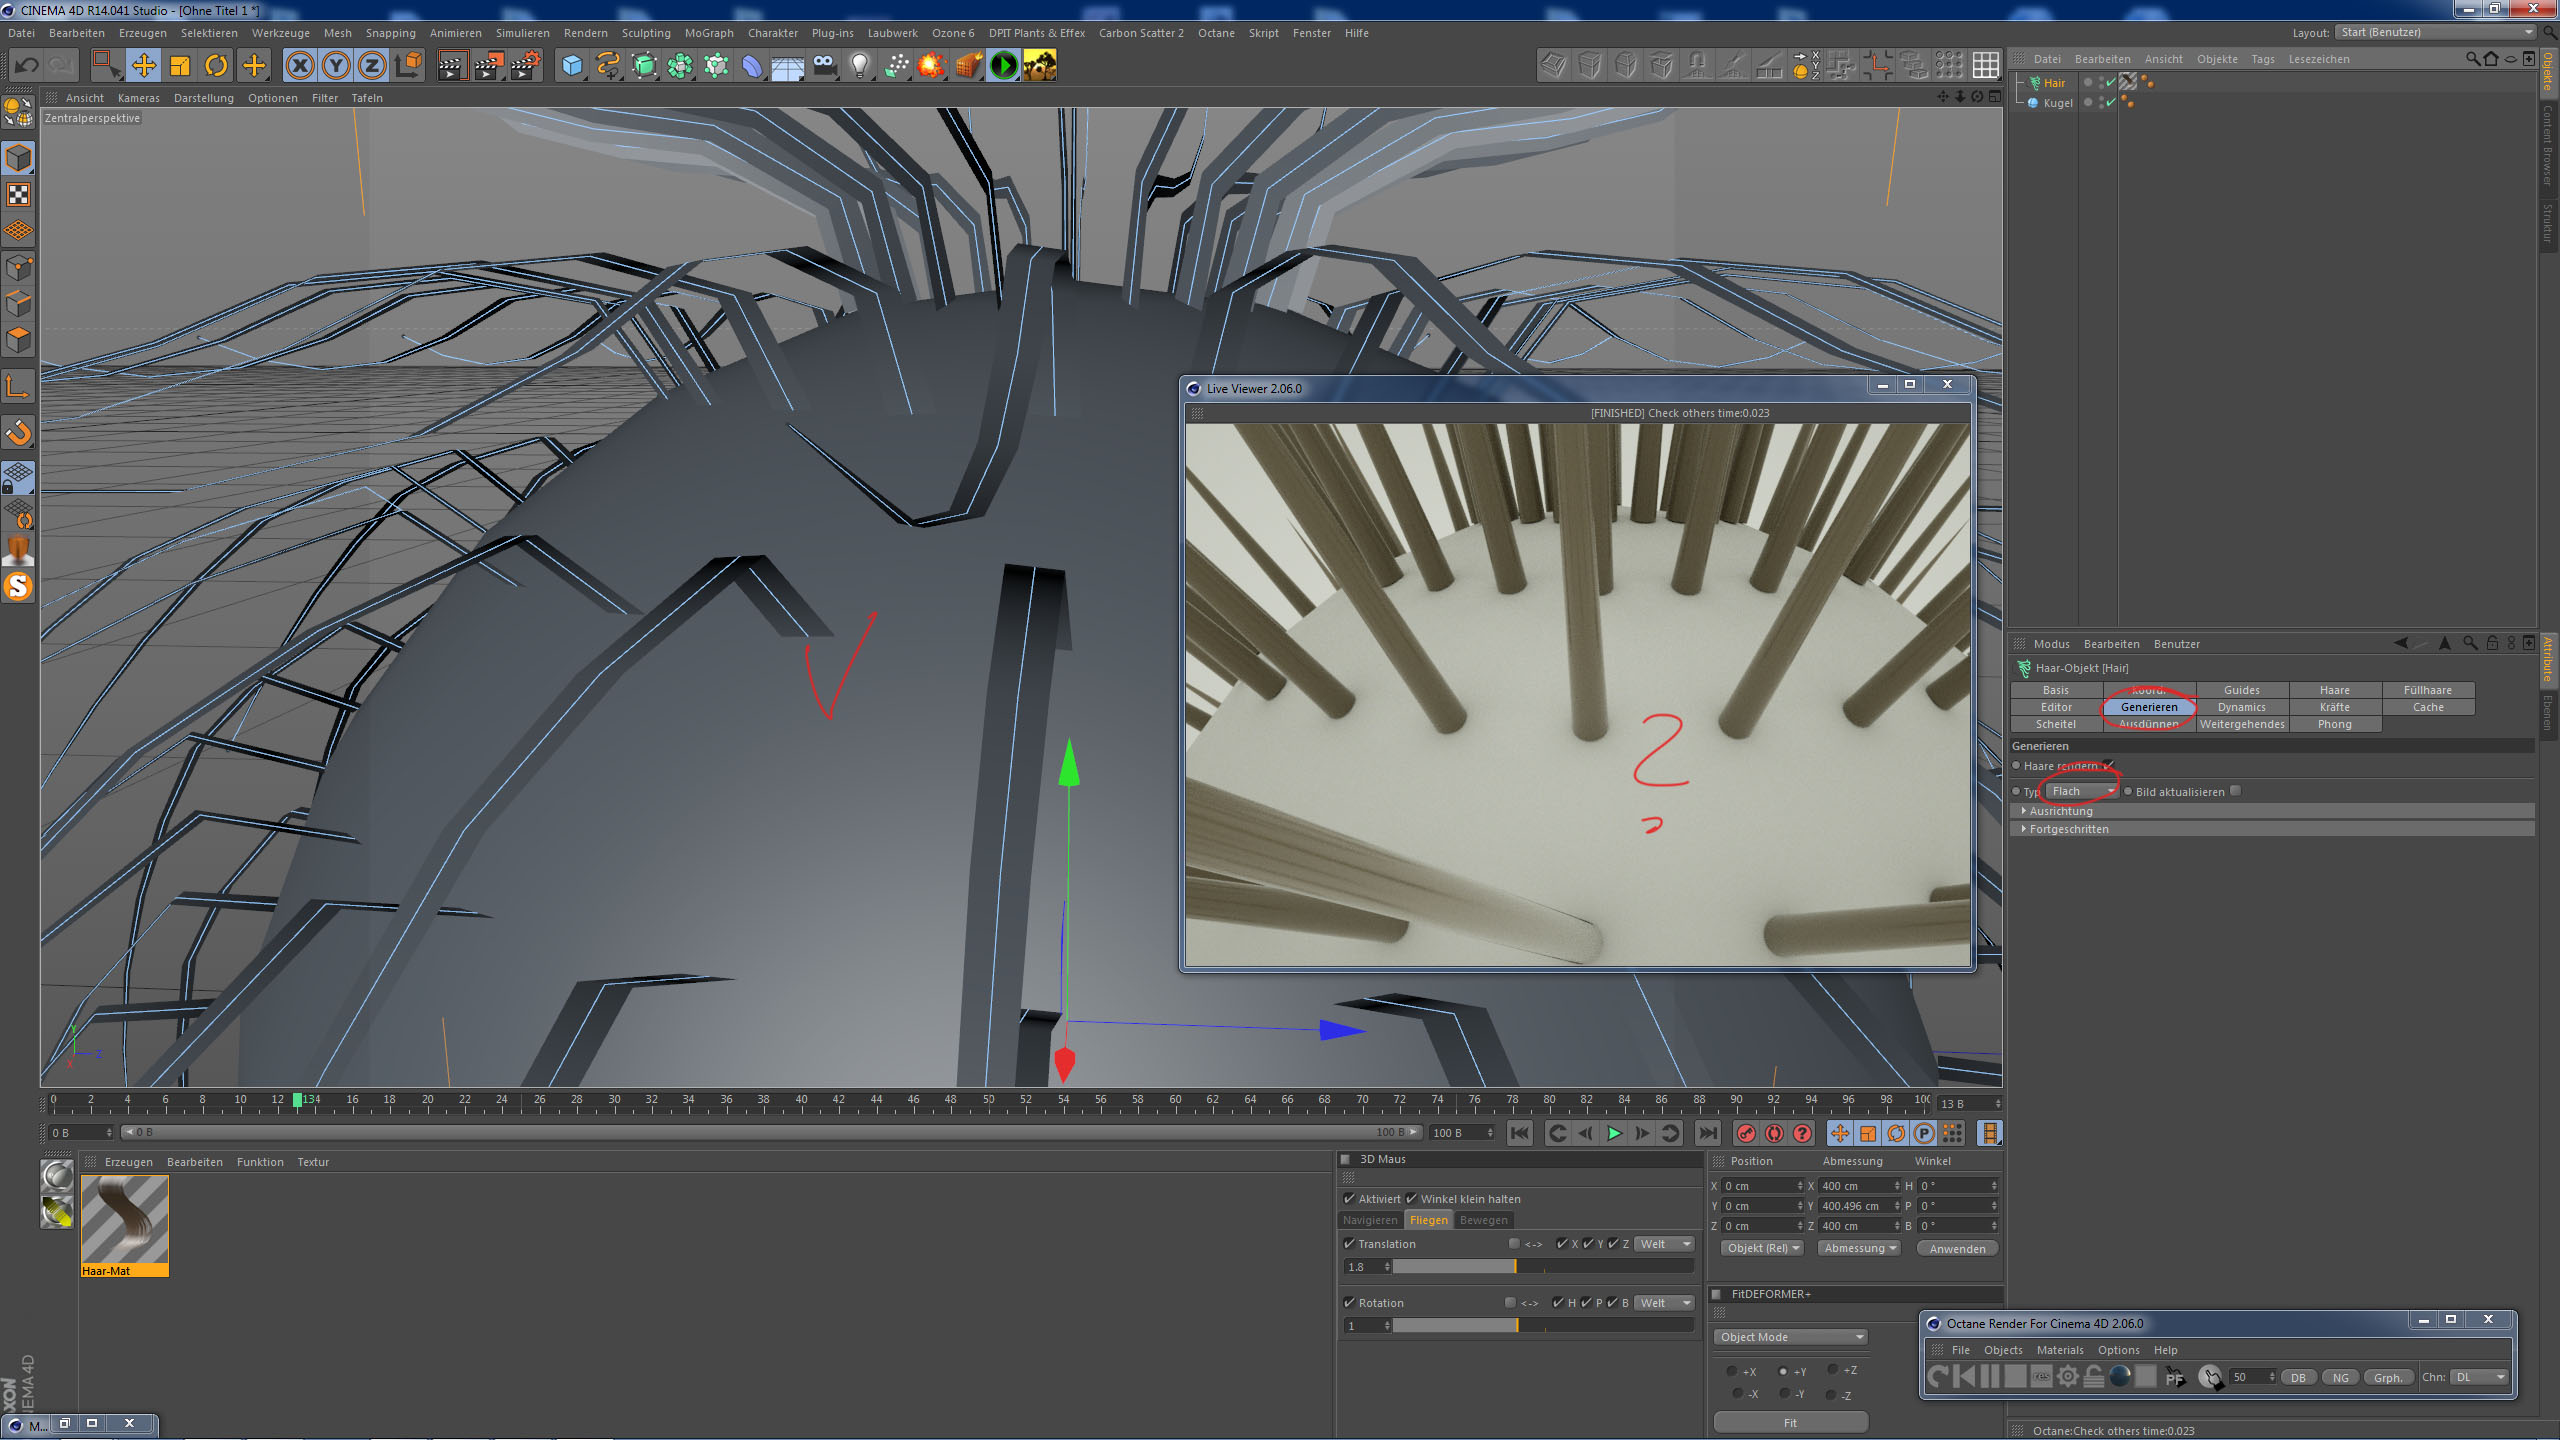The height and width of the screenshot is (1440, 2560).
Task: Click the yellow tree landscape plugin icon
Action: pyautogui.click(x=1040, y=66)
